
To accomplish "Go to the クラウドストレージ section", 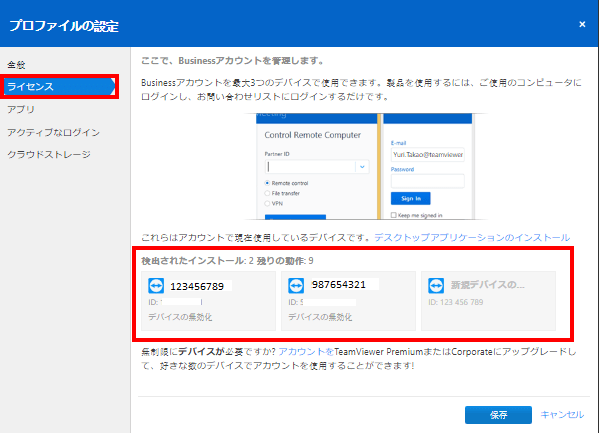I will (49, 155).
